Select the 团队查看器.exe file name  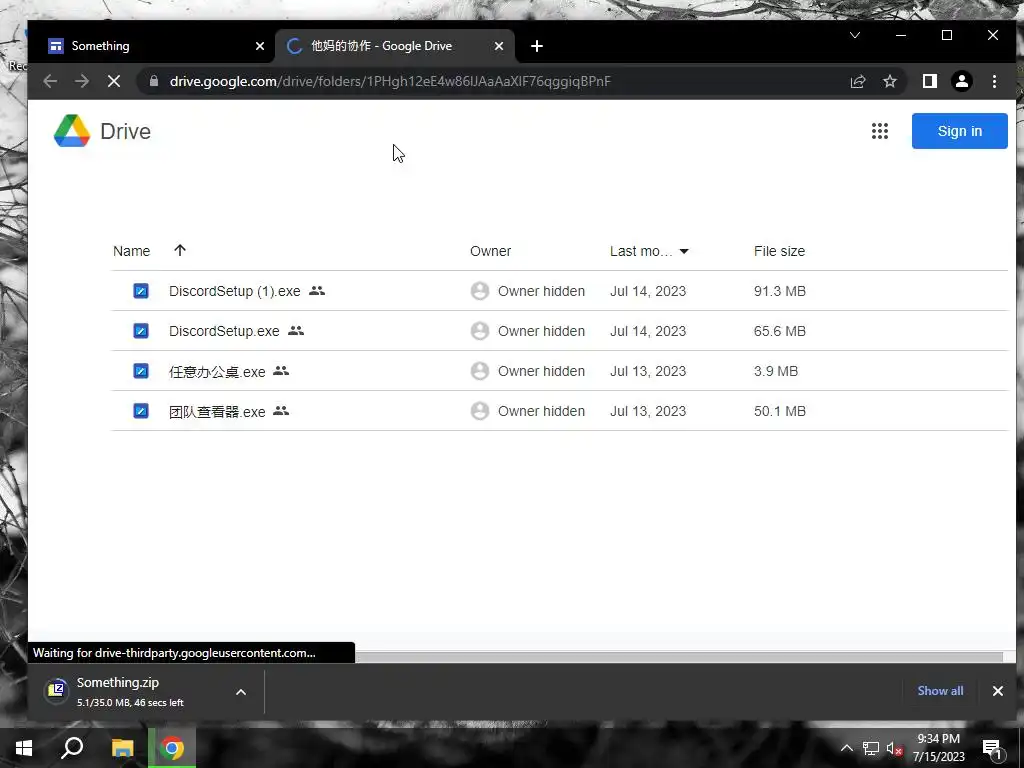coord(217,411)
